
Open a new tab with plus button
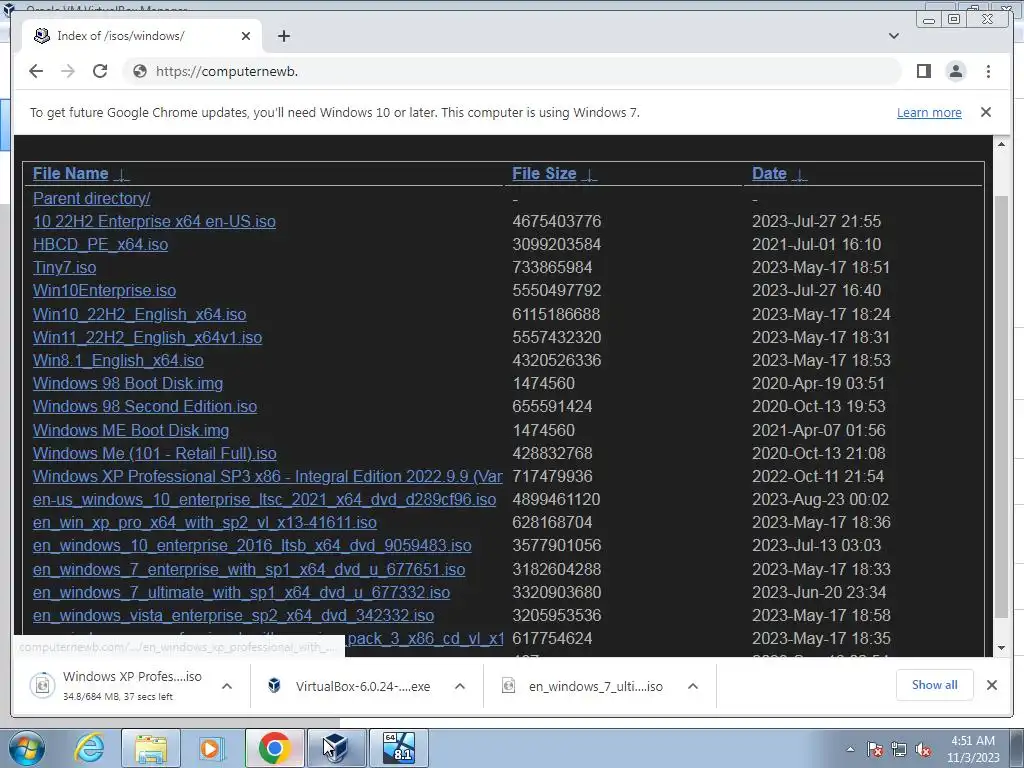pyautogui.click(x=283, y=36)
